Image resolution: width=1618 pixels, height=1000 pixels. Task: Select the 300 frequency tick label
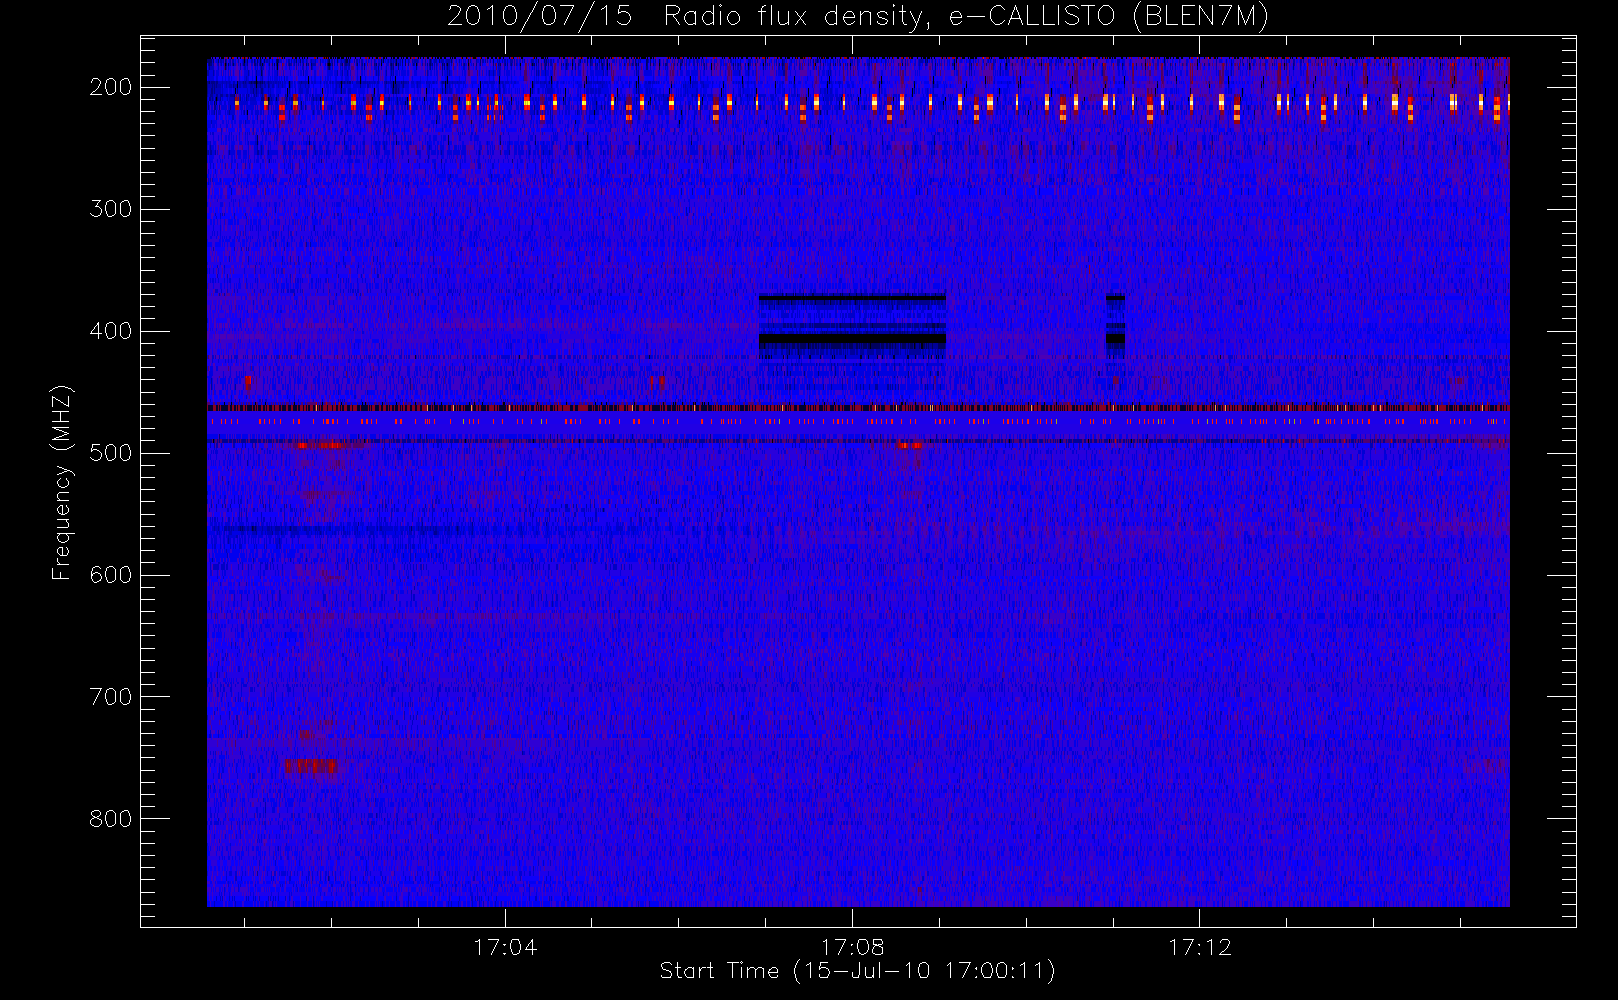click(x=111, y=209)
